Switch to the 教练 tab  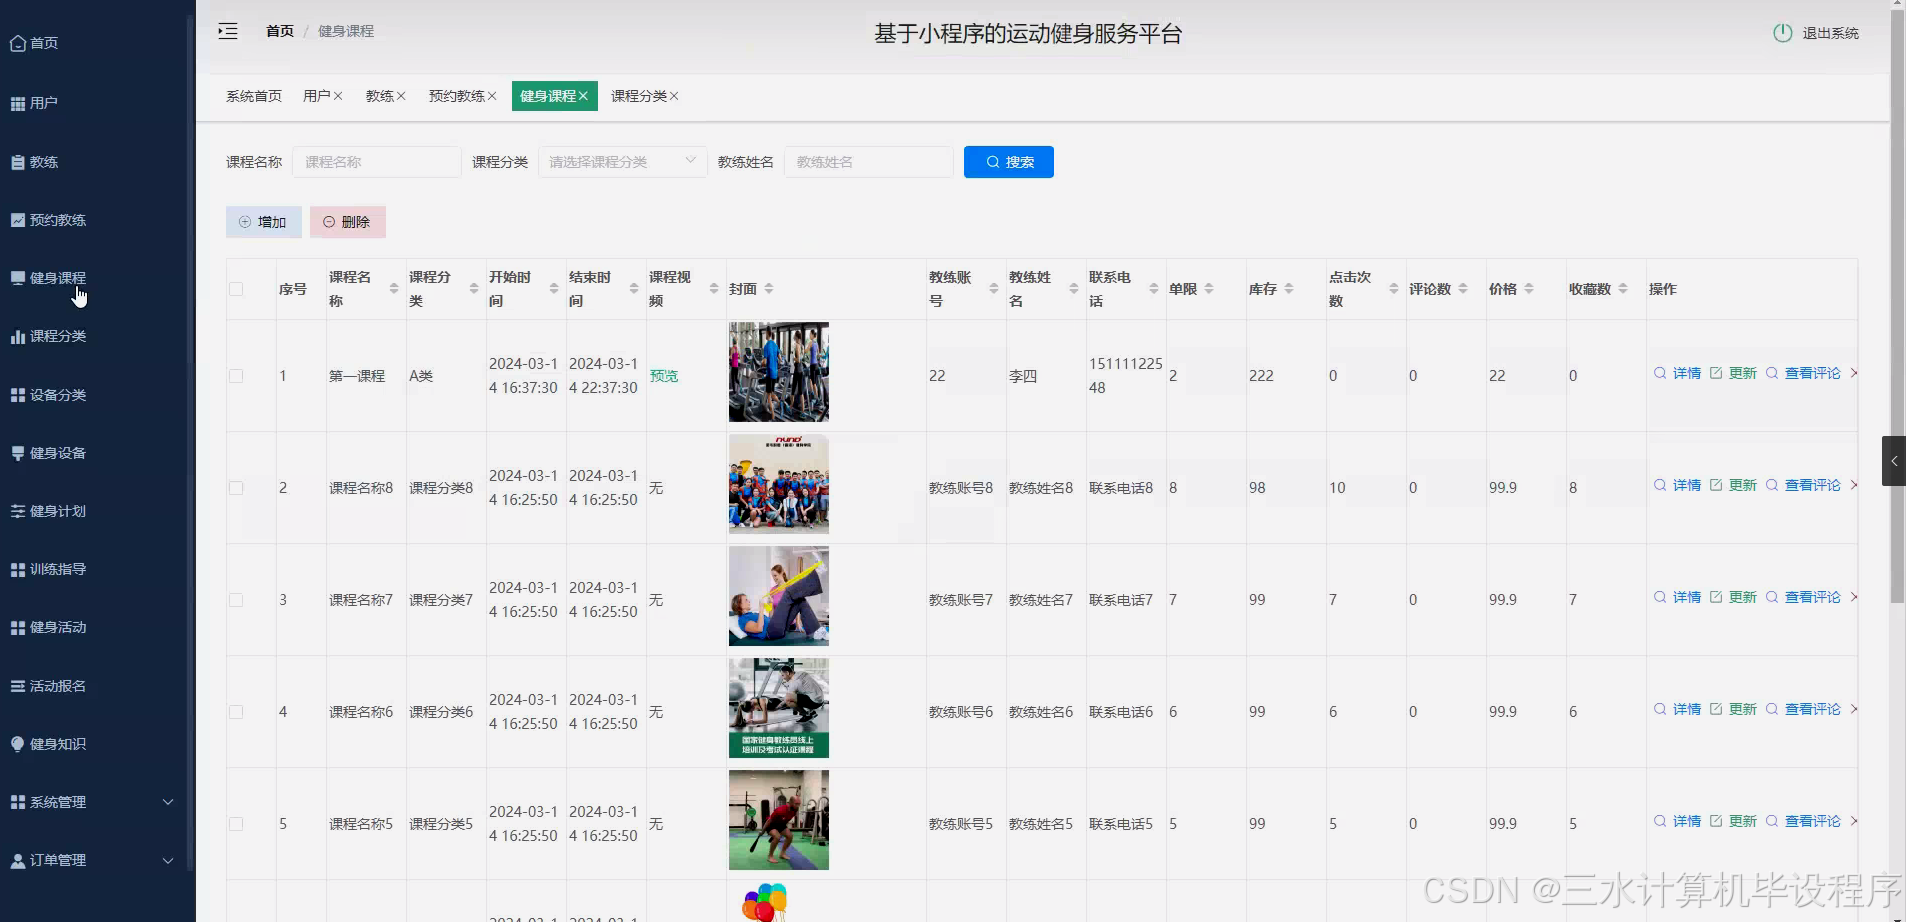pos(379,96)
